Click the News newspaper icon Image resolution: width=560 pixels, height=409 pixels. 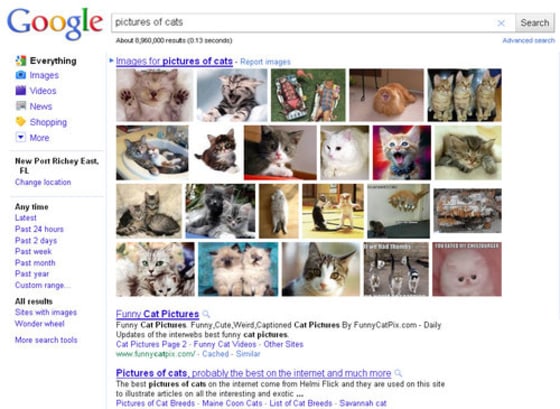click(x=21, y=106)
